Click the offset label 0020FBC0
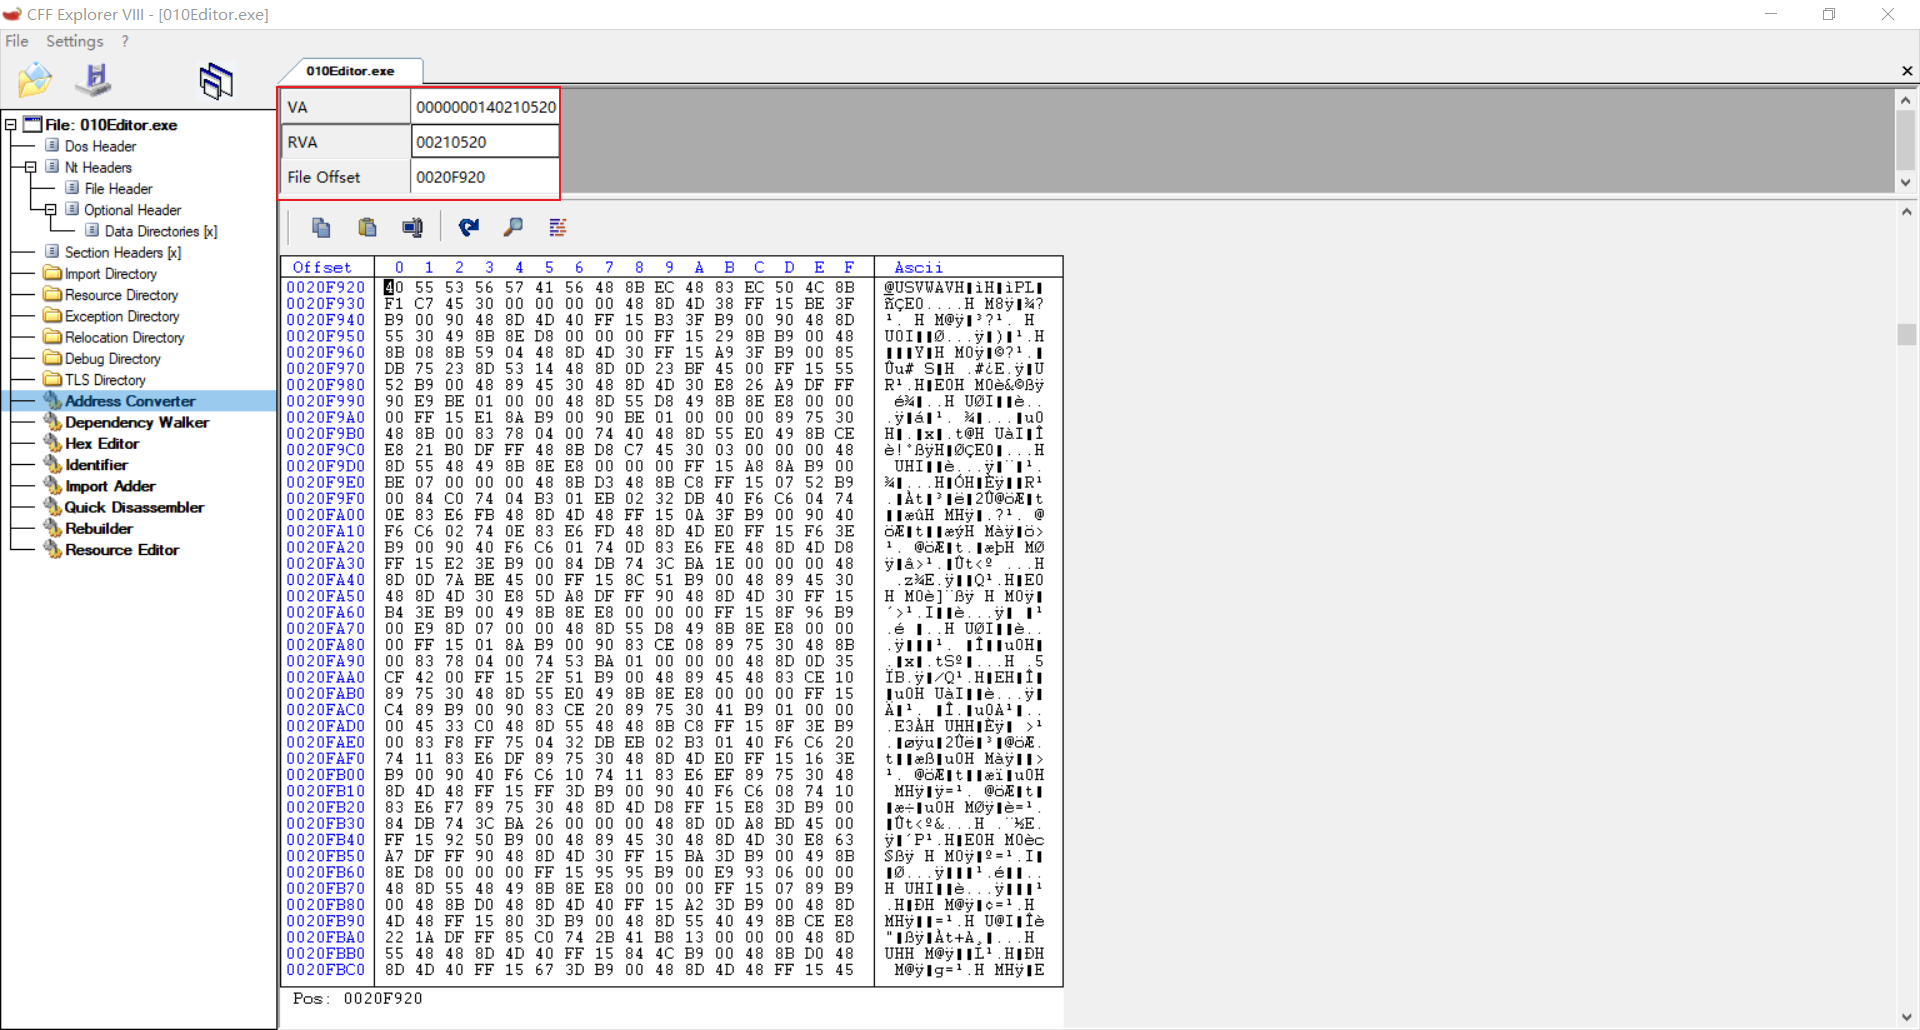The height and width of the screenshot is (1030, 1920). click(x=326, y=970)
